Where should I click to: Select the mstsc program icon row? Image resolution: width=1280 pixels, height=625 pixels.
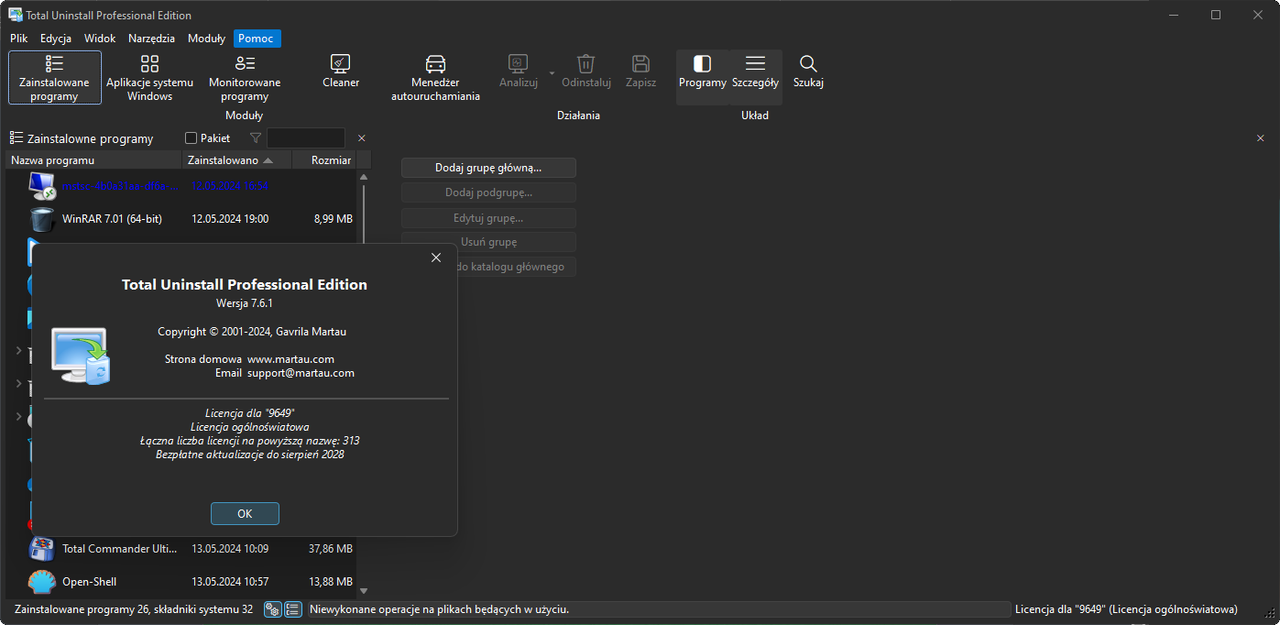[181, 185]
